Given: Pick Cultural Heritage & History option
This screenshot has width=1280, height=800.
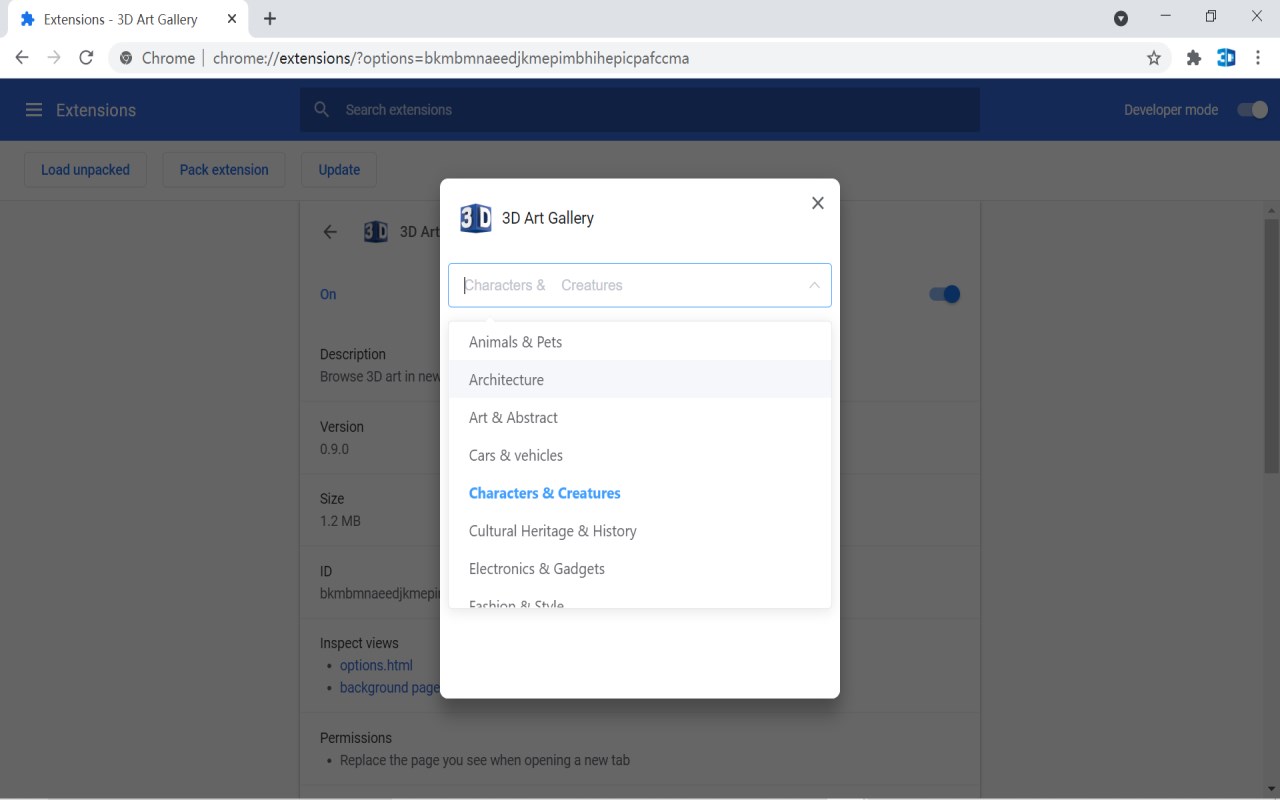Looking at the screenshot, I should (x=640, y=532).
